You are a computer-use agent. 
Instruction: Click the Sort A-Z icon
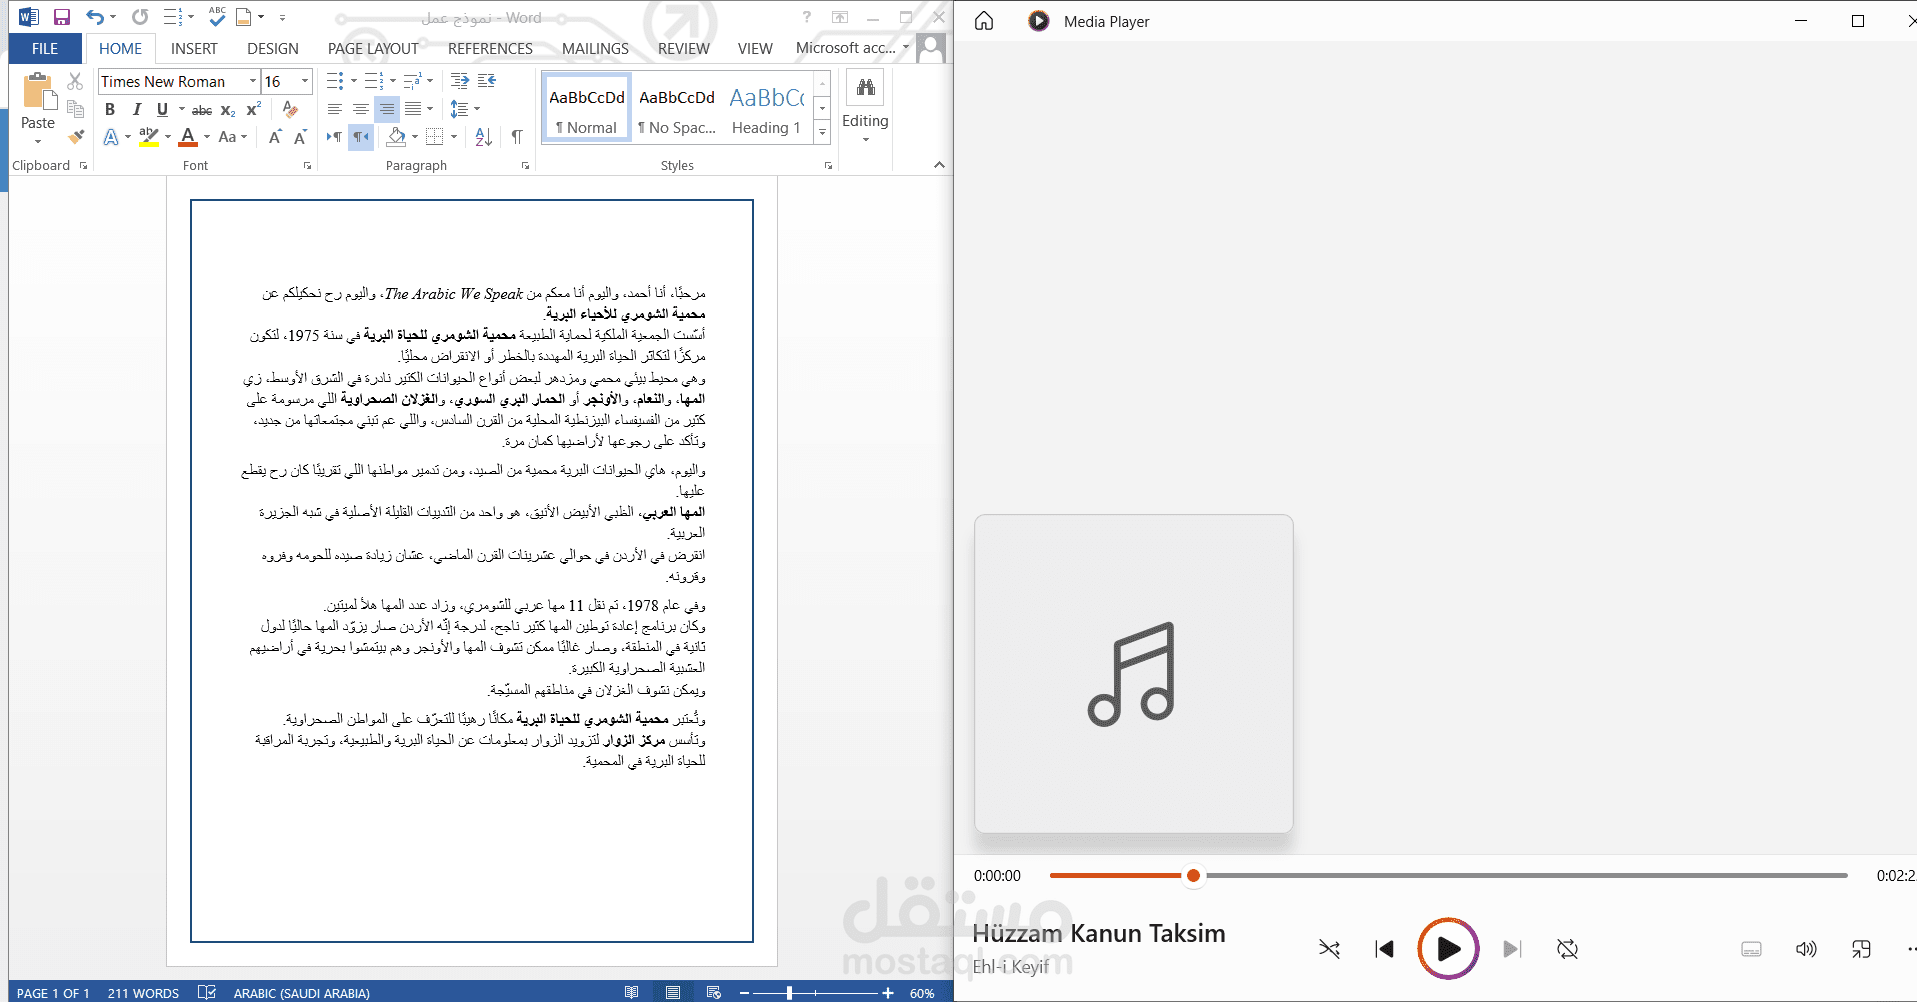click(x=484, y=137)
